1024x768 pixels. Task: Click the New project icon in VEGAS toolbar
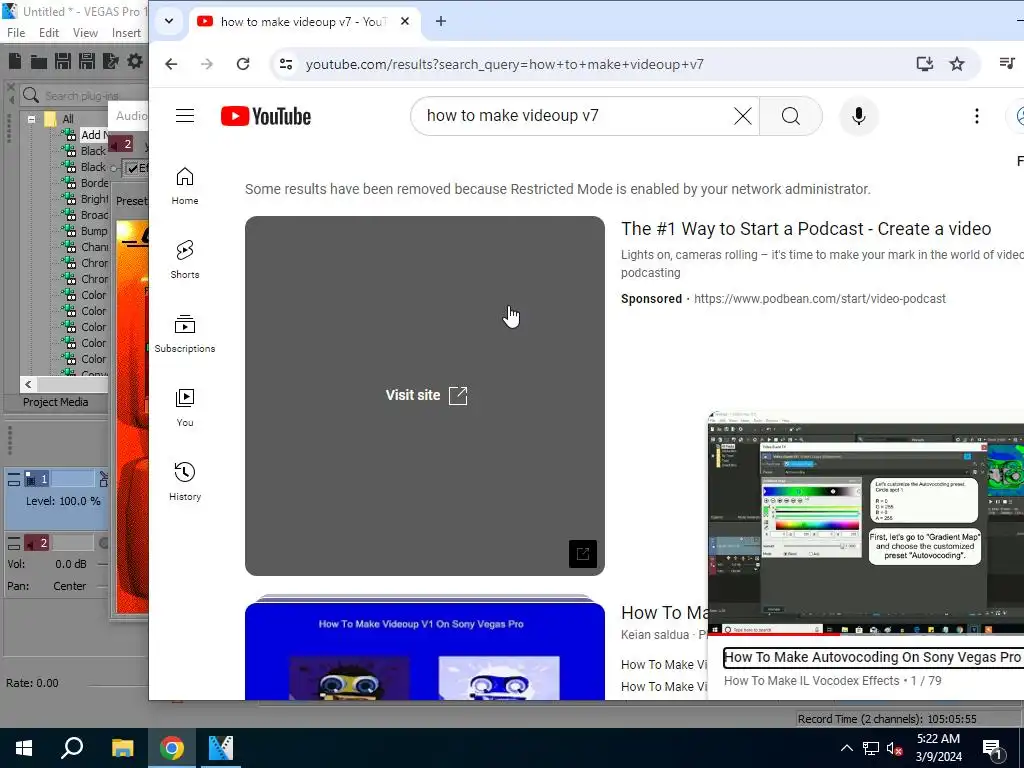point(15,61)
